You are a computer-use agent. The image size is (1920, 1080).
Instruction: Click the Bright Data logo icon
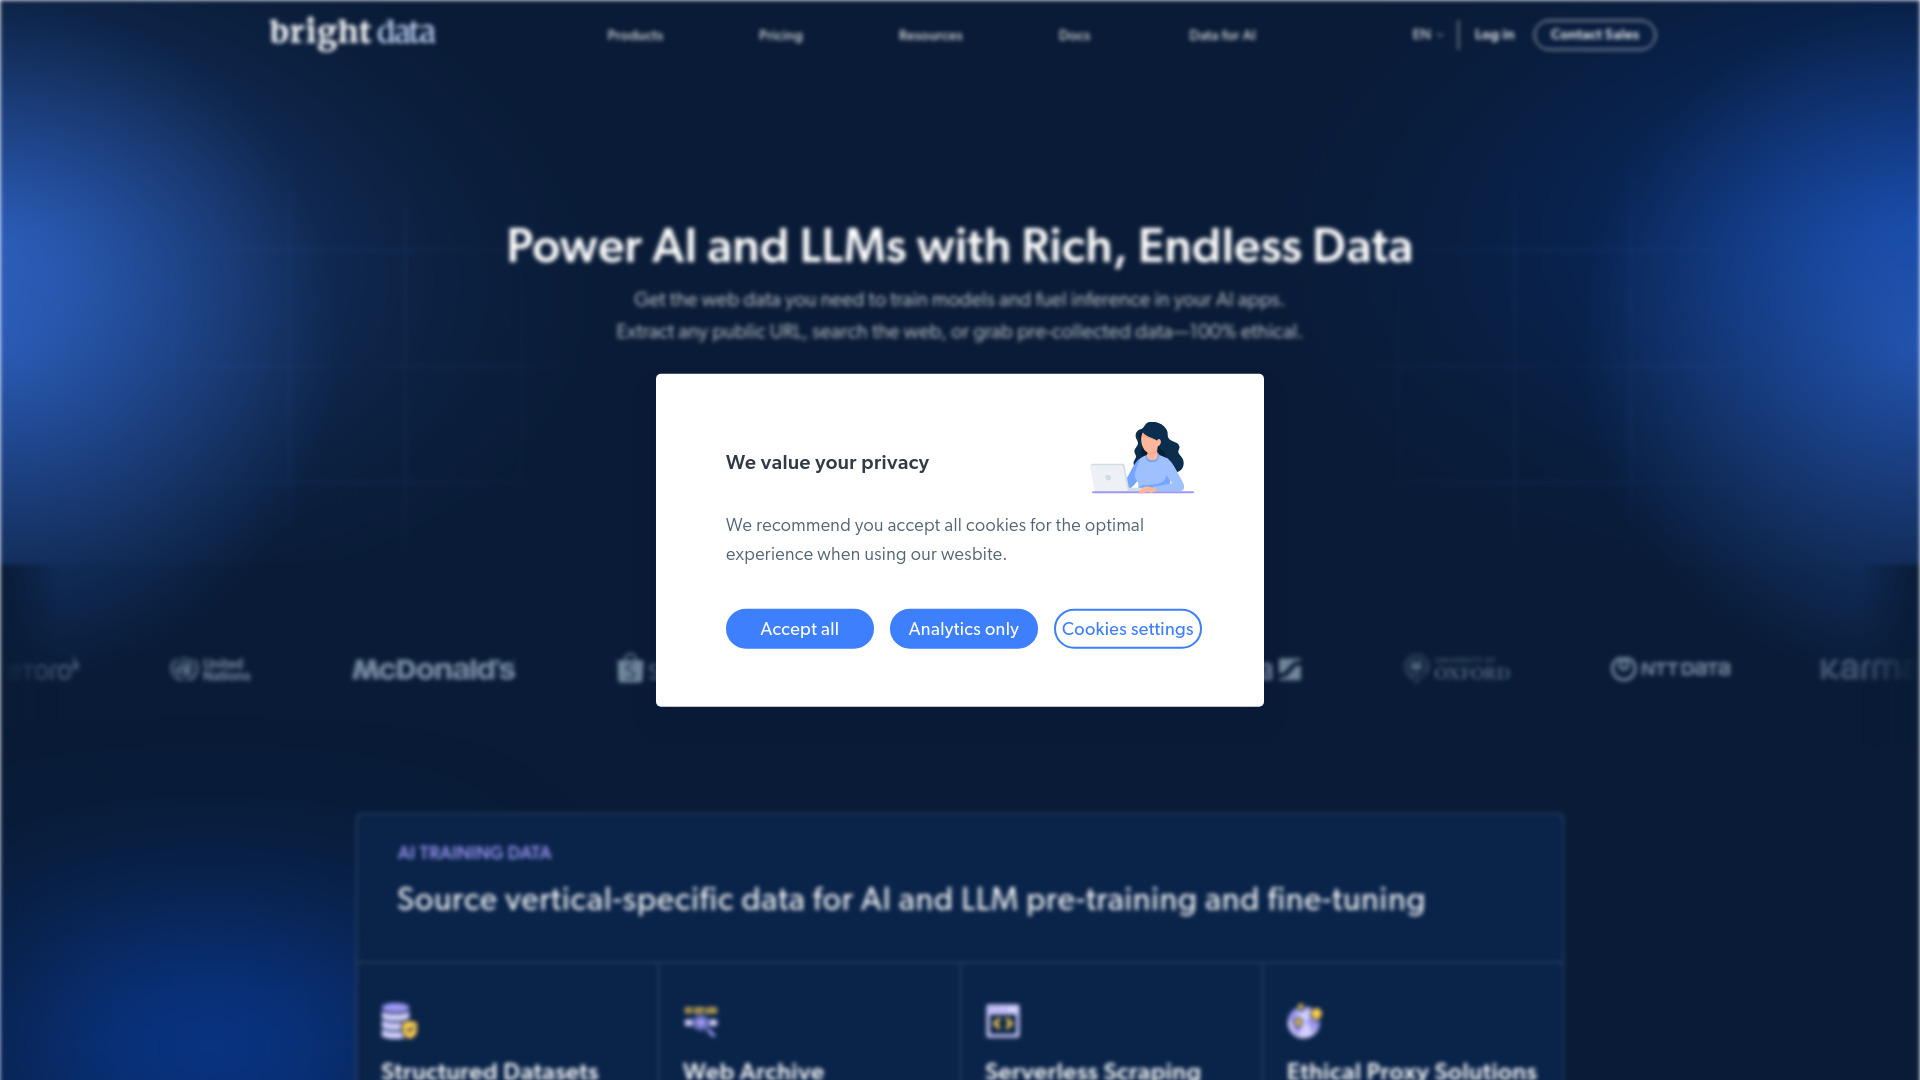point(352,34)
